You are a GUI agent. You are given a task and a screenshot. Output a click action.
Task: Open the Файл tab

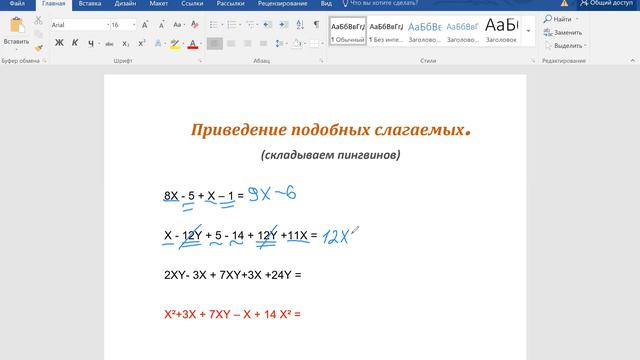pos(17,3)
